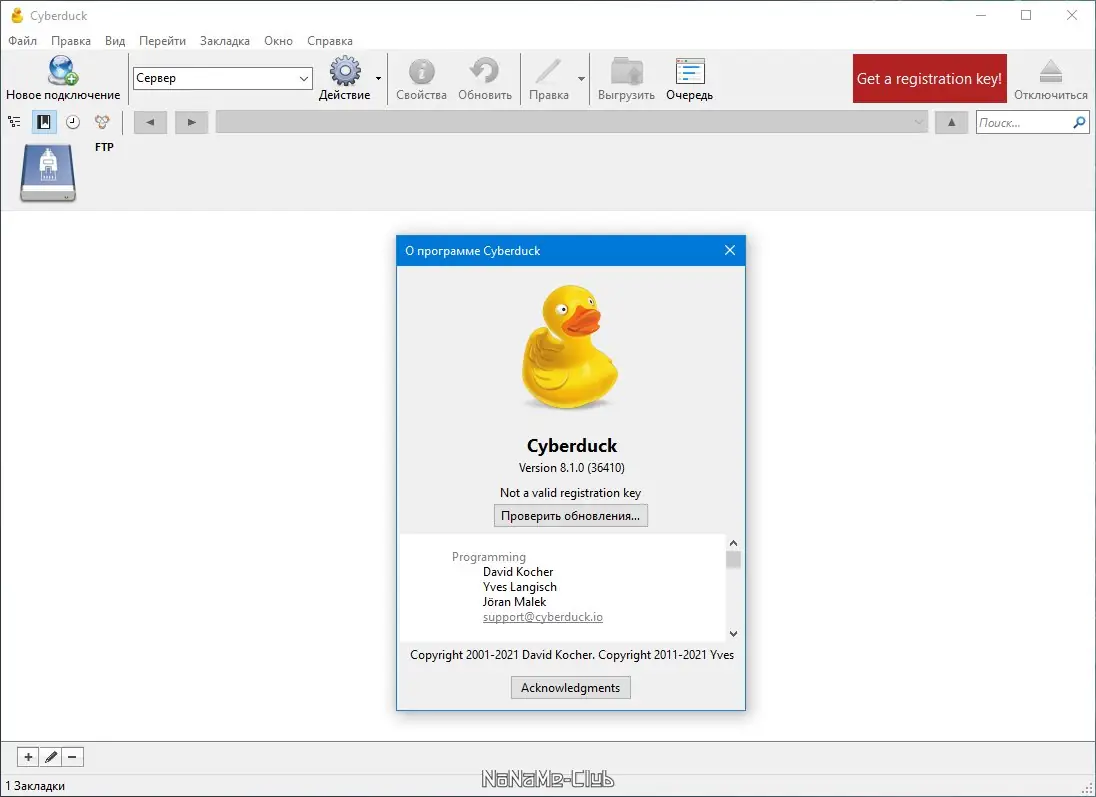Open the Закладка menu

pos(224,41)
